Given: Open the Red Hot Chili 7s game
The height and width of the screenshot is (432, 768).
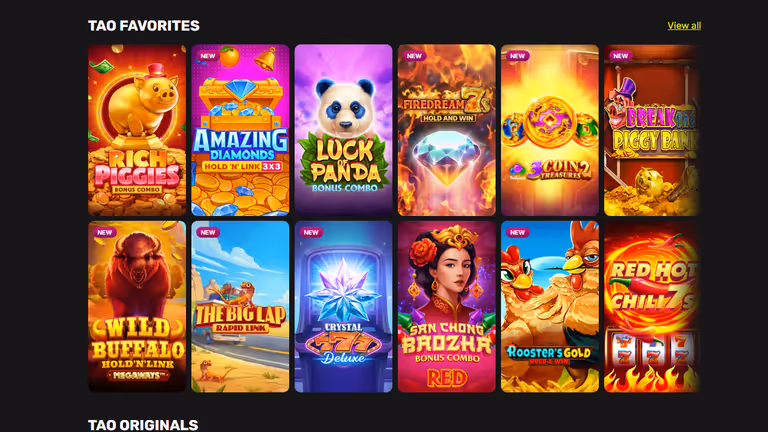Looking at the screenshot, I should [x=651, y=307].
